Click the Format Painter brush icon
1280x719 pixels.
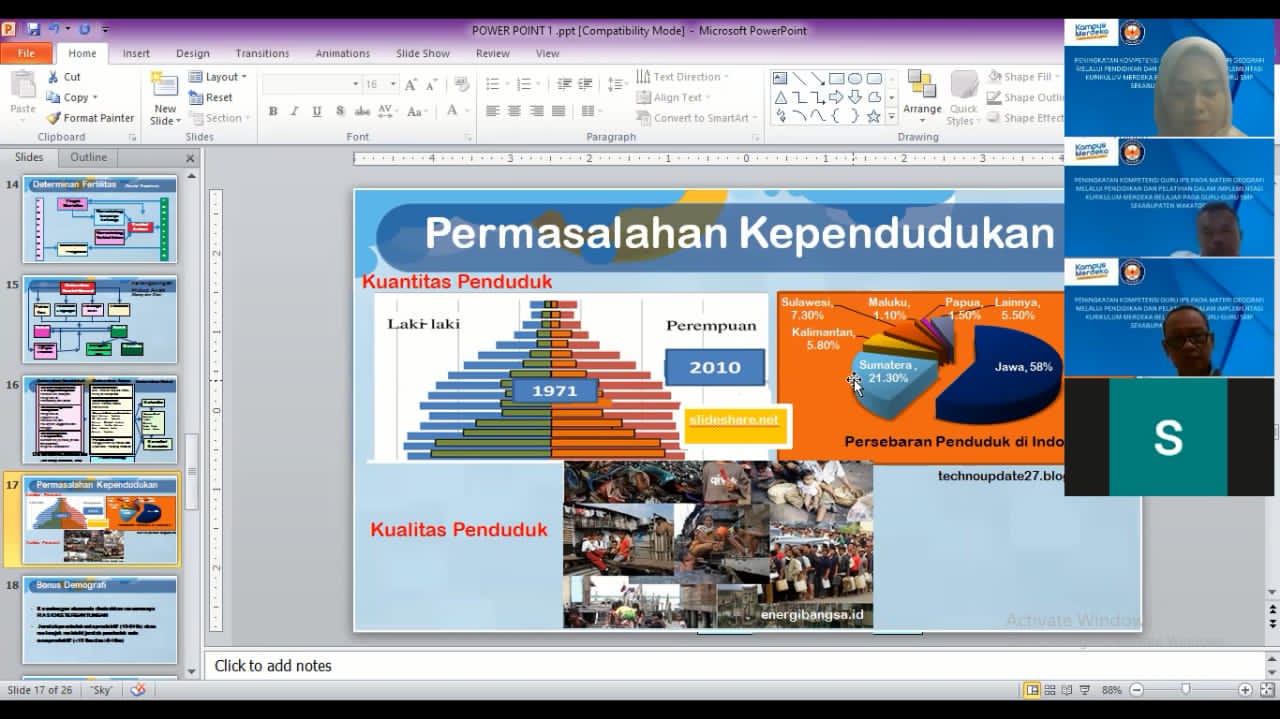[54, 118]
